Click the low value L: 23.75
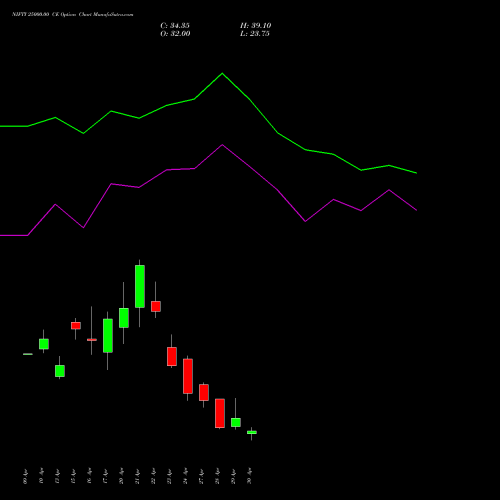This screenshot has width=500, height=500. click(x=255, y=34)
